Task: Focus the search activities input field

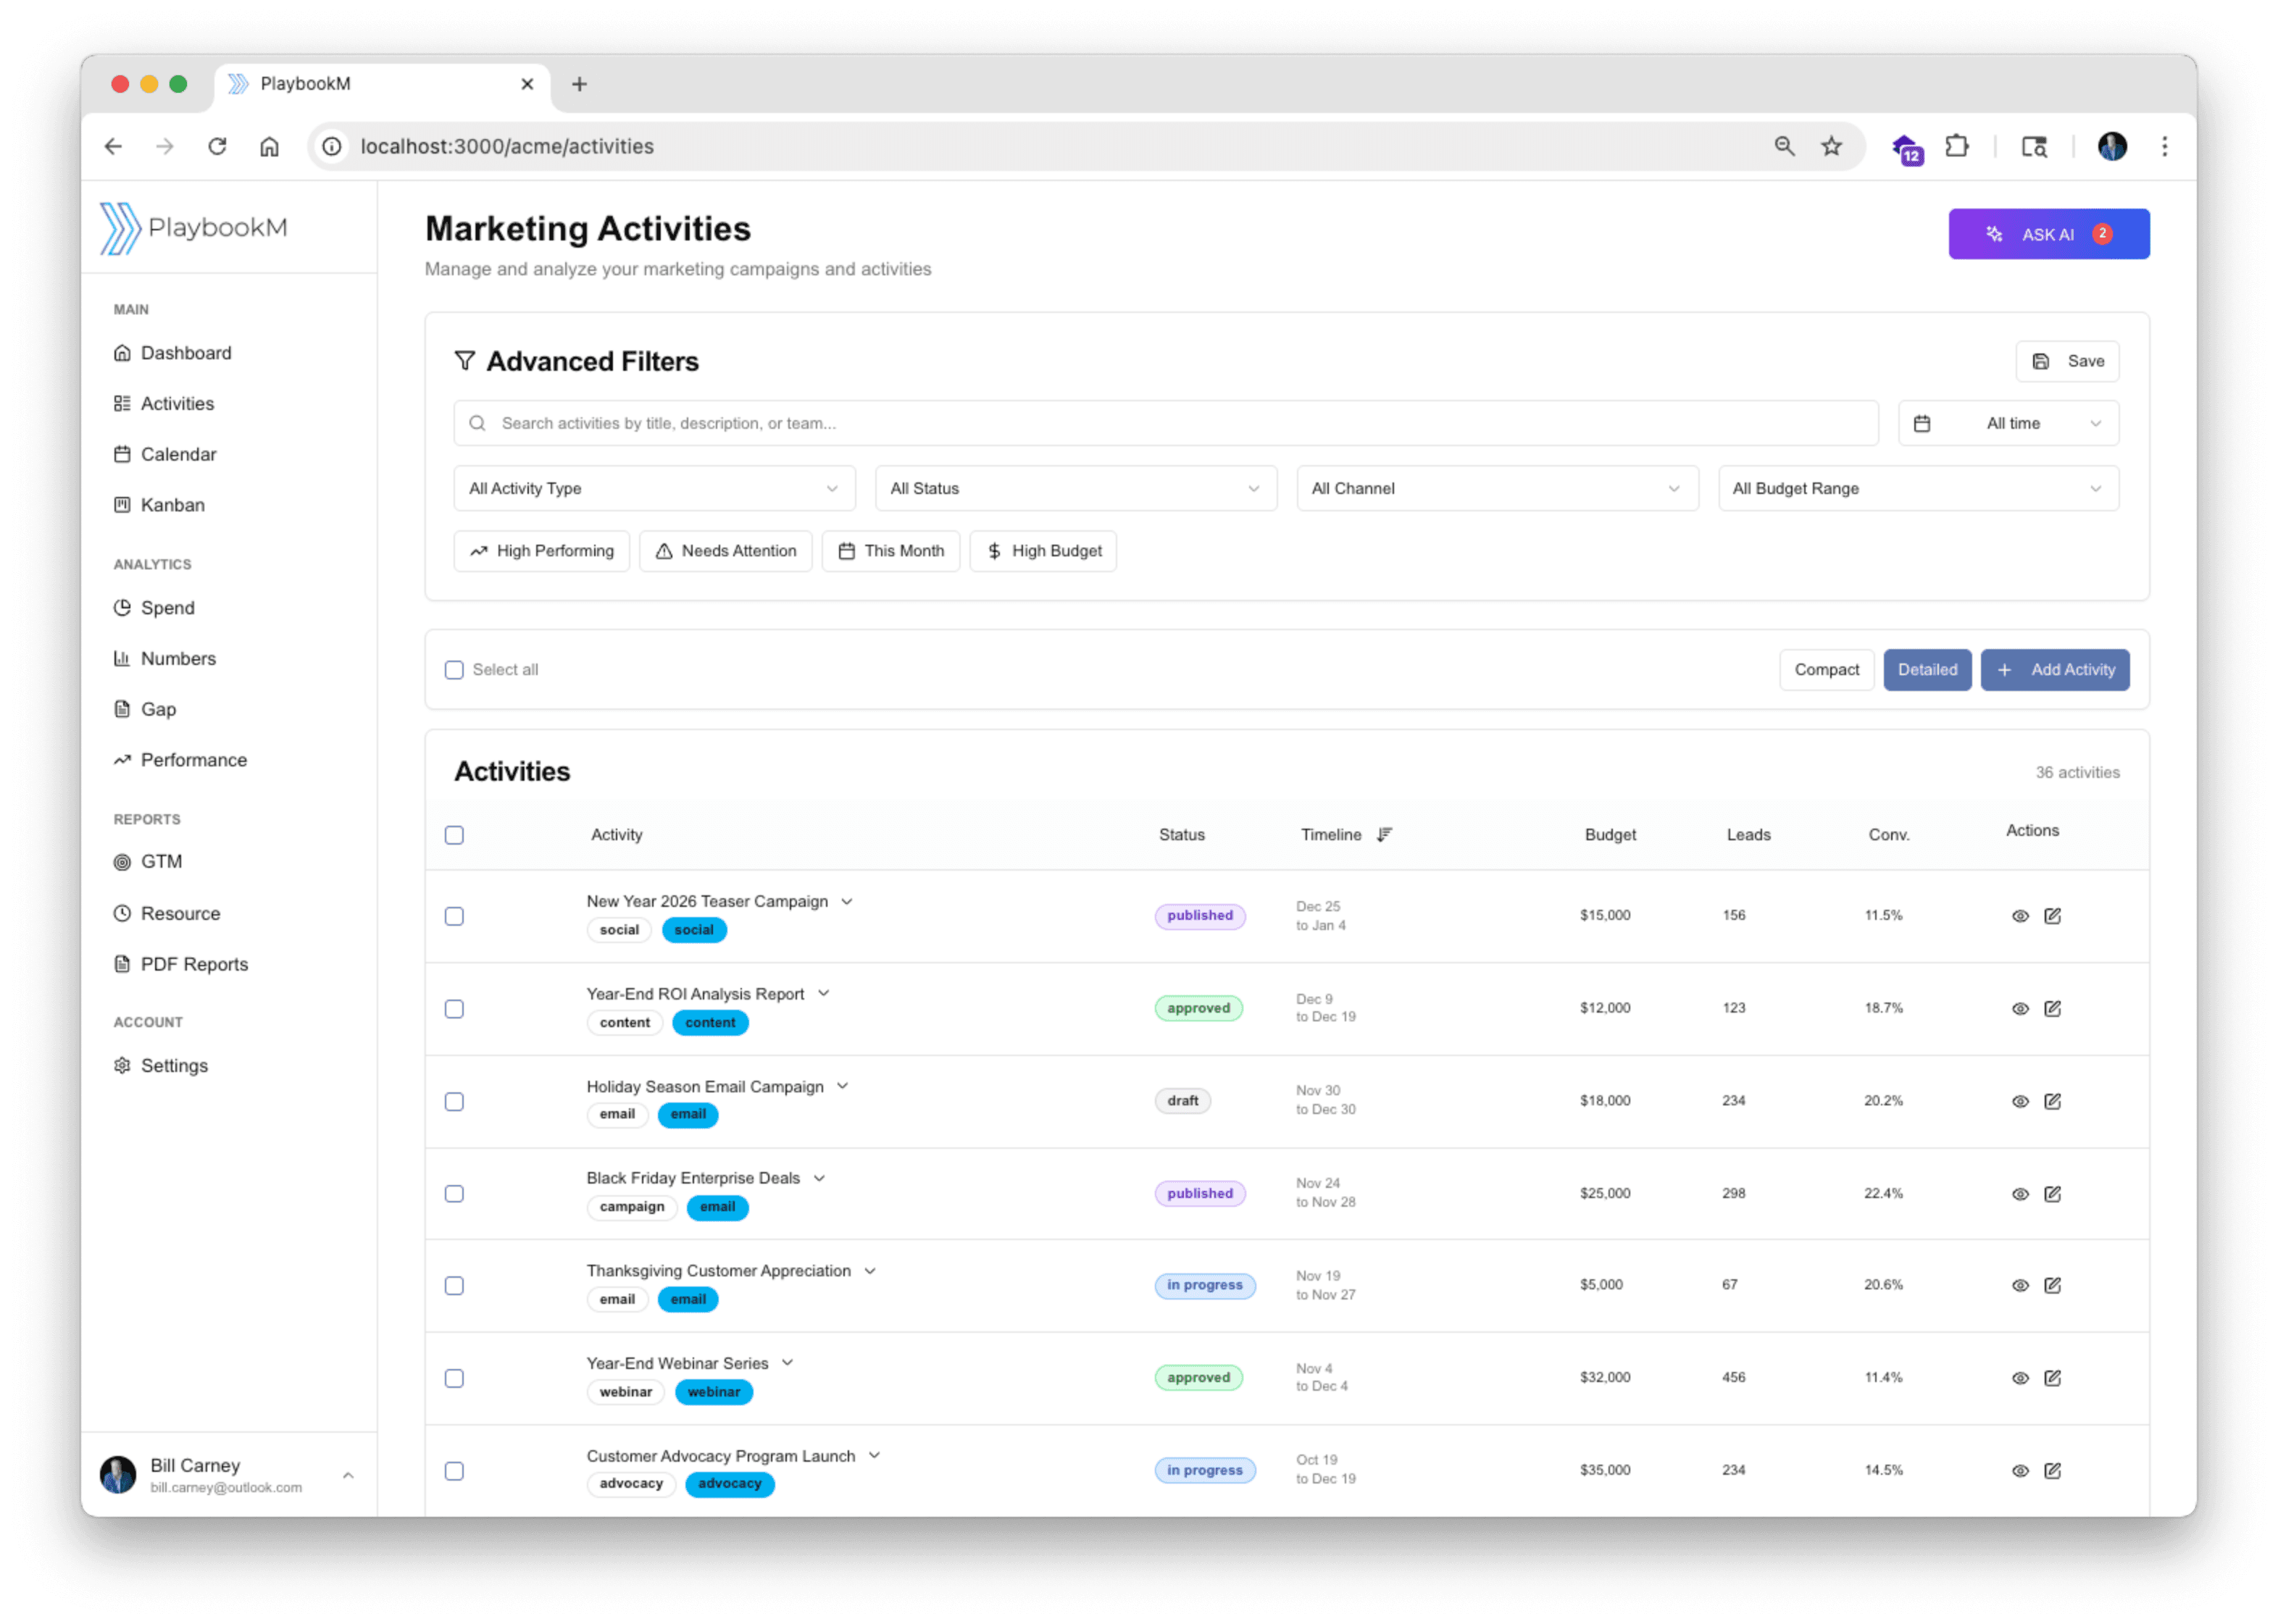Action: [x=1165, y=424]
